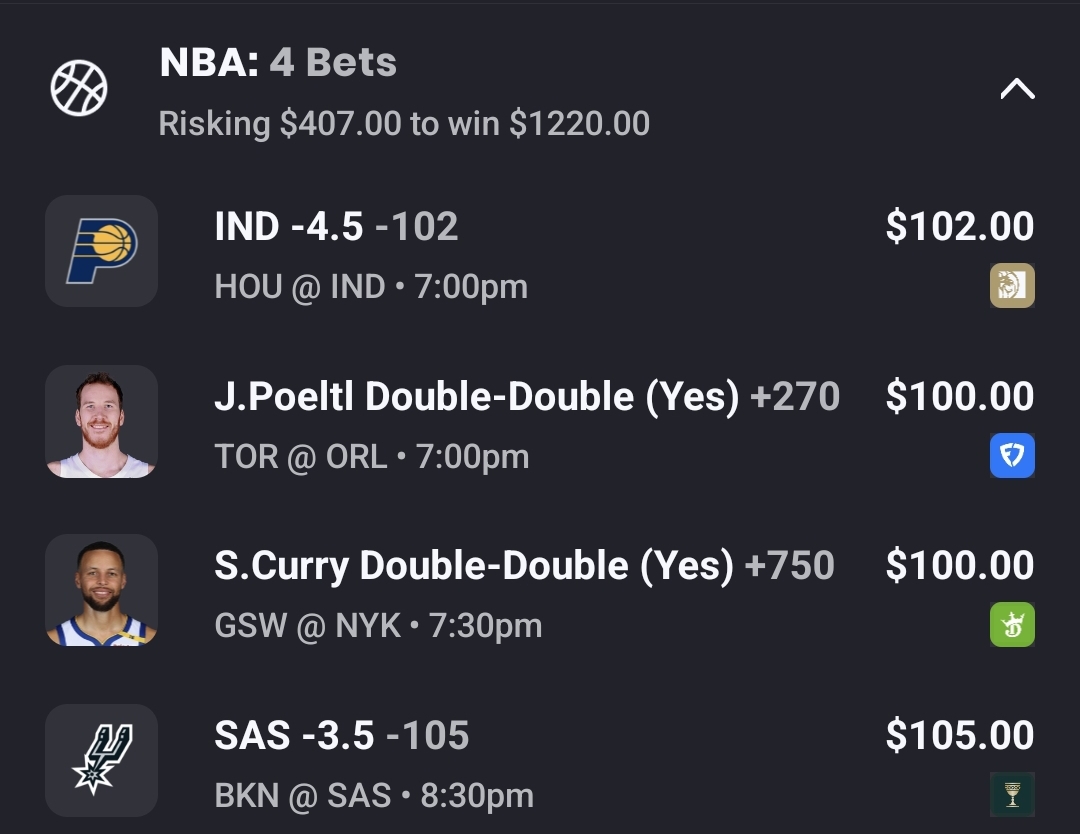The image size is (1080, 834).
Task: Tap the $102.00 stake on IND bet
Action: (959, 227)
